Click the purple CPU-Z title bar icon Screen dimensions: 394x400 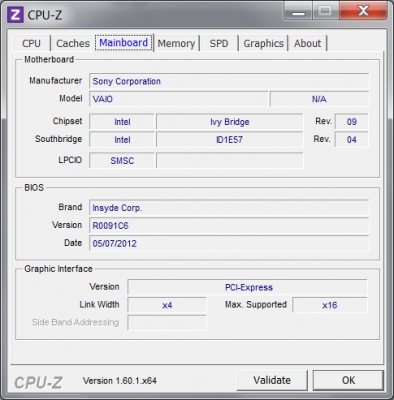point(15,15)
